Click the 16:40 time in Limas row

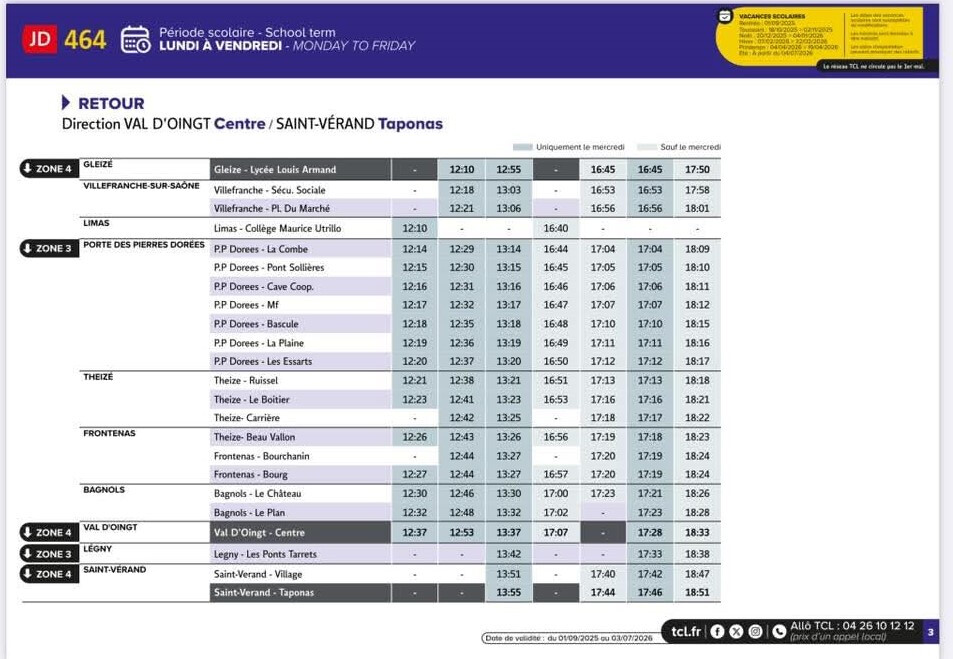click(556, 228)
